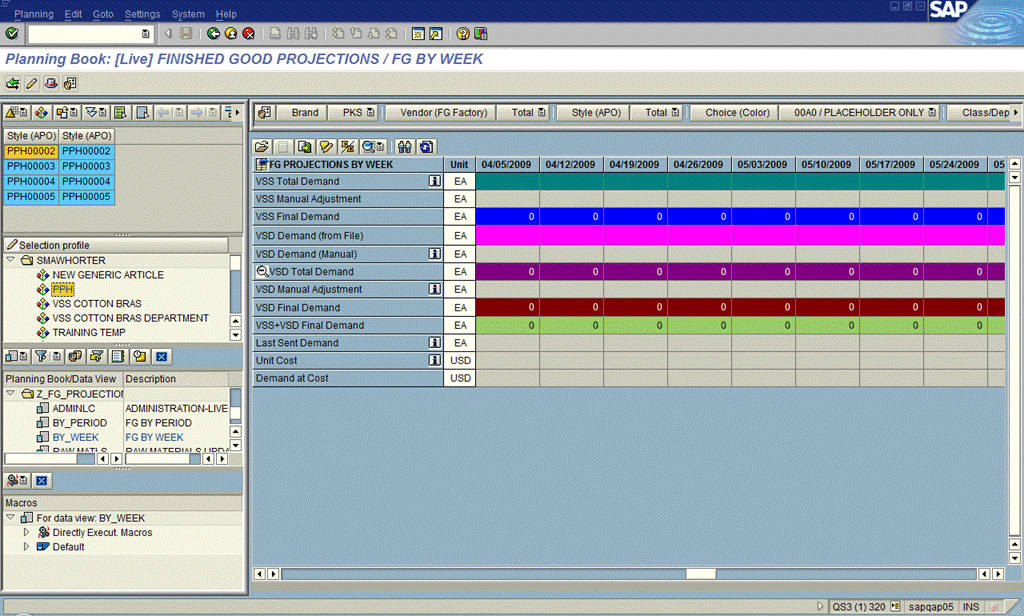
Task: Click the info icon on VSD Demand (Manual) row
Action: pyautogui.click(x=434, y=253)
